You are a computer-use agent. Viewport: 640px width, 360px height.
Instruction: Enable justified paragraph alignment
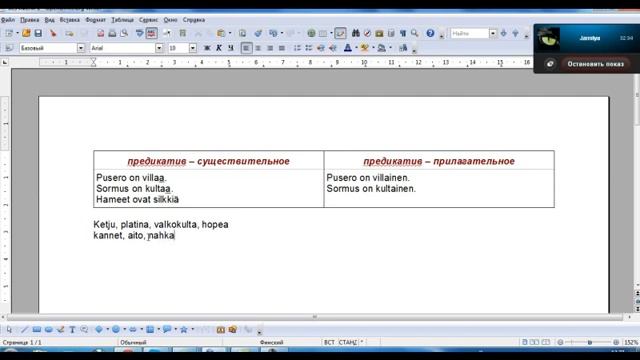pos(282,48)
